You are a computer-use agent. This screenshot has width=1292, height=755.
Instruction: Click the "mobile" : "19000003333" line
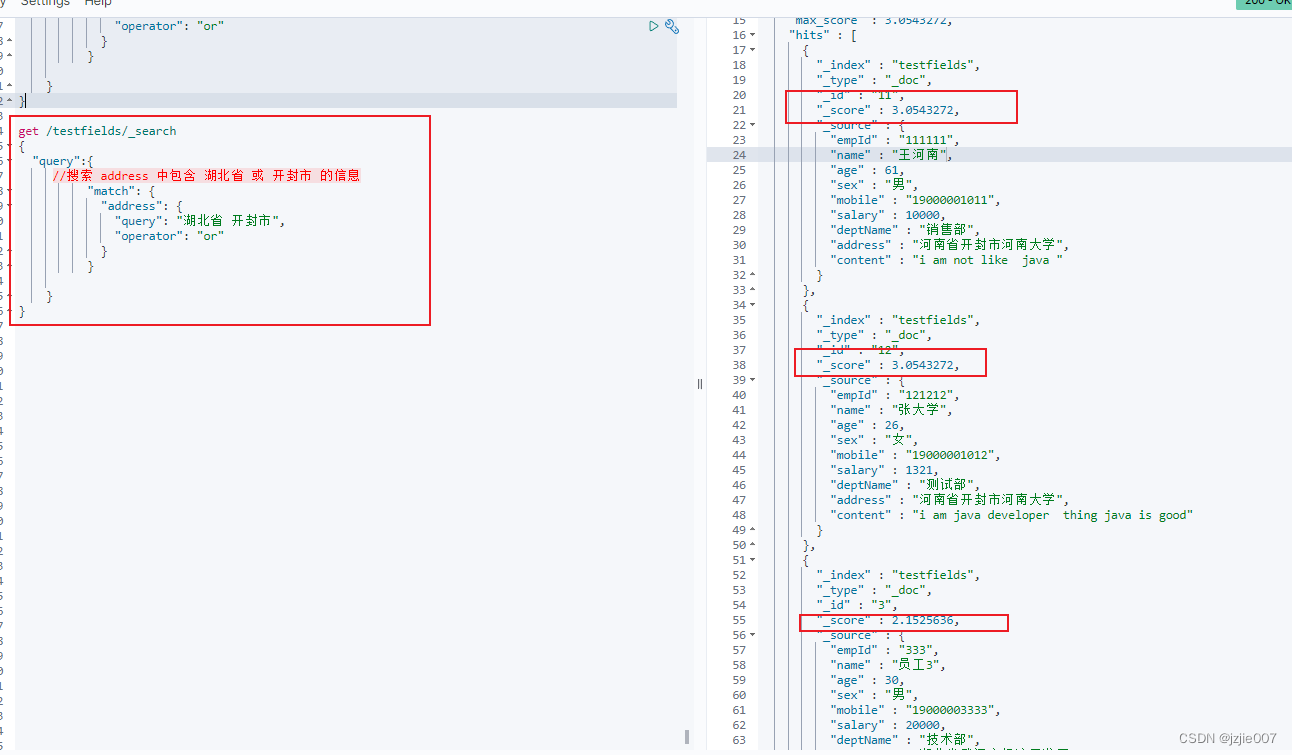coord(915,710)
